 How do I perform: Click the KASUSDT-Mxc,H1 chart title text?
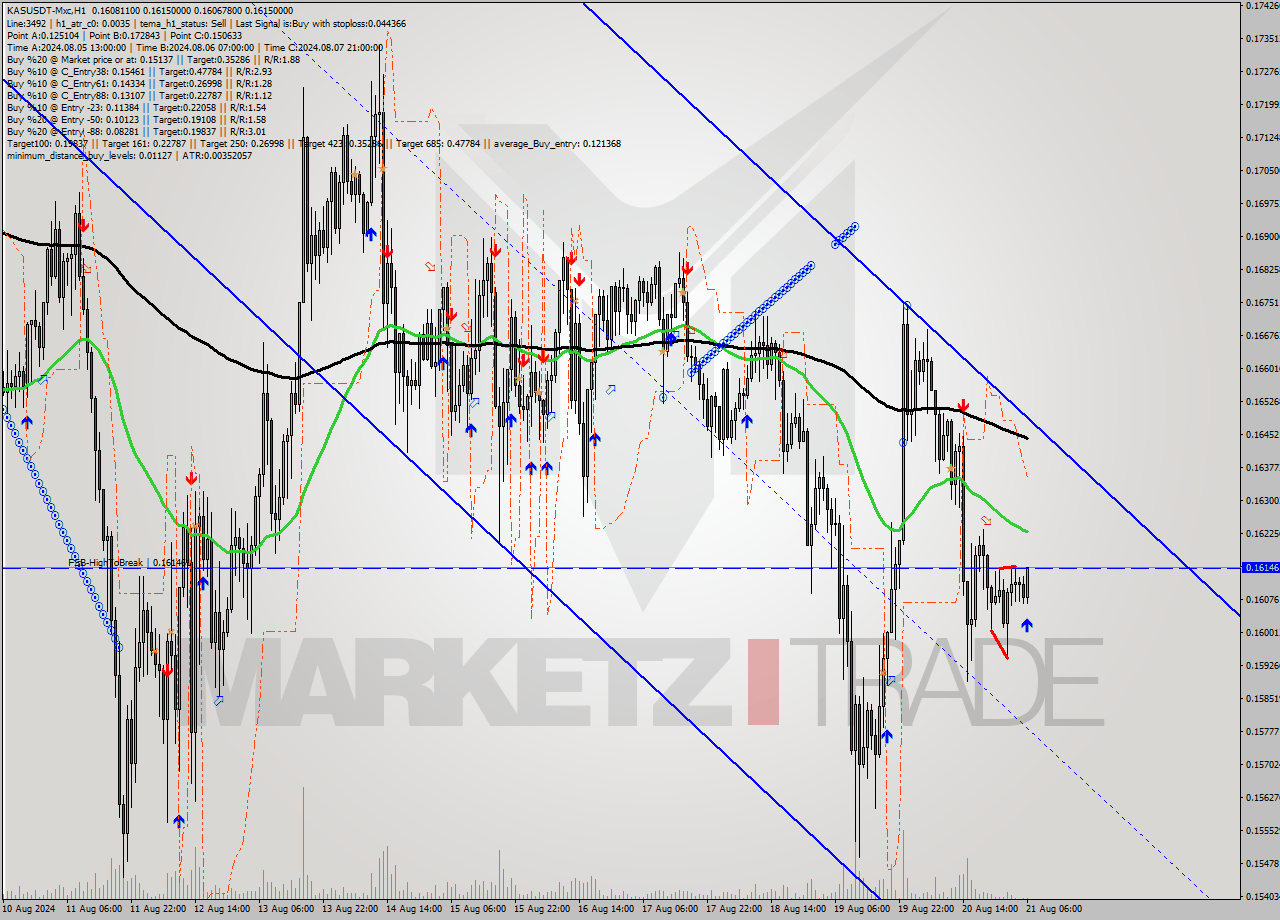46,10
